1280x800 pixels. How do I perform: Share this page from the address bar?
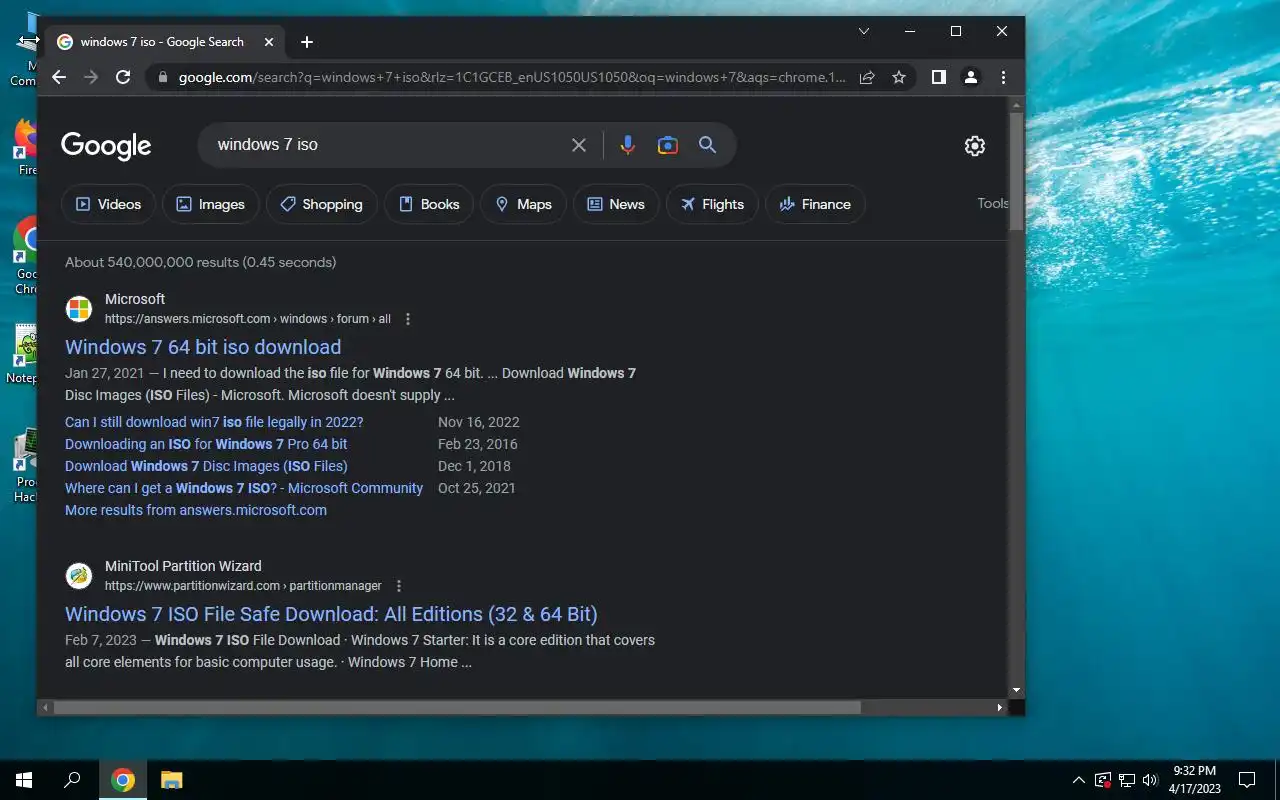pyautogui.click(x=867, y=77)
